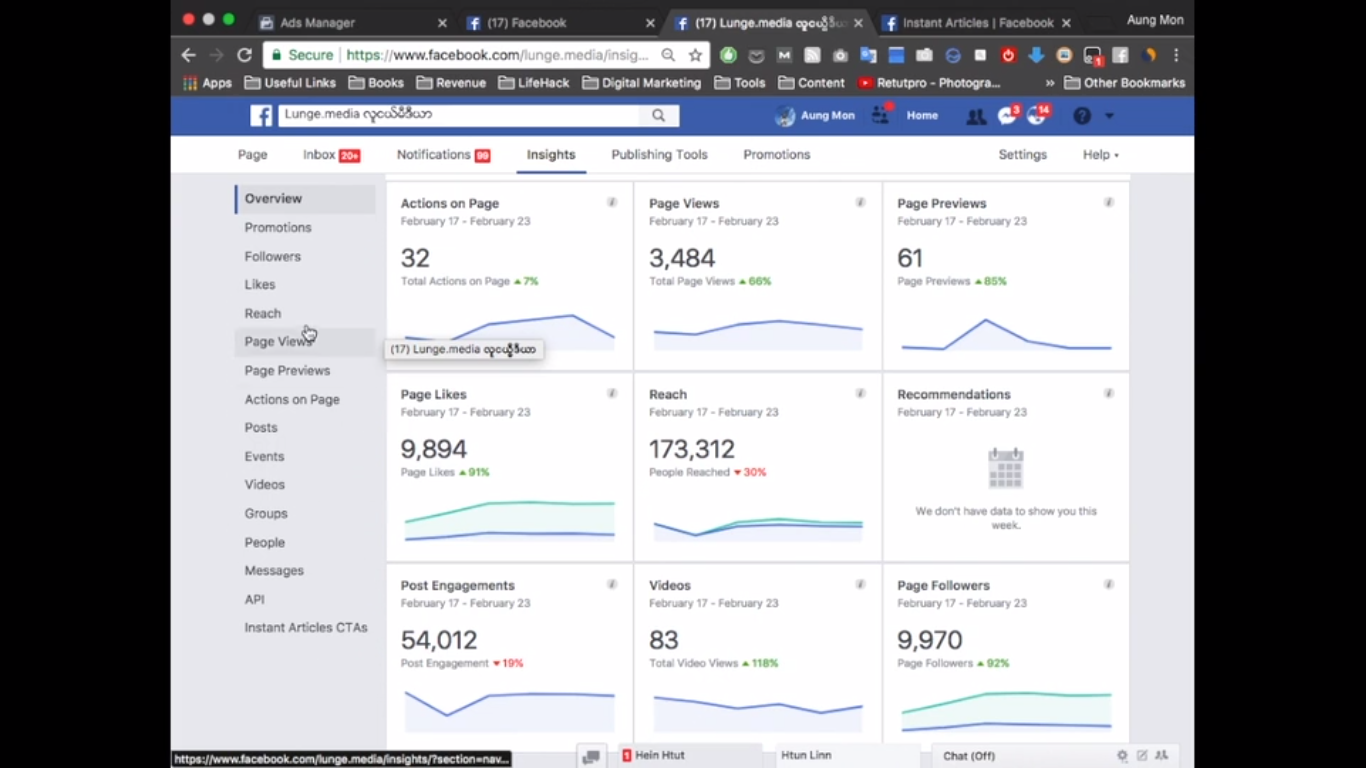This screenshot has height=768, width=1366.
Task: Bookmark the page with the star icon
Action: point(696,55)
